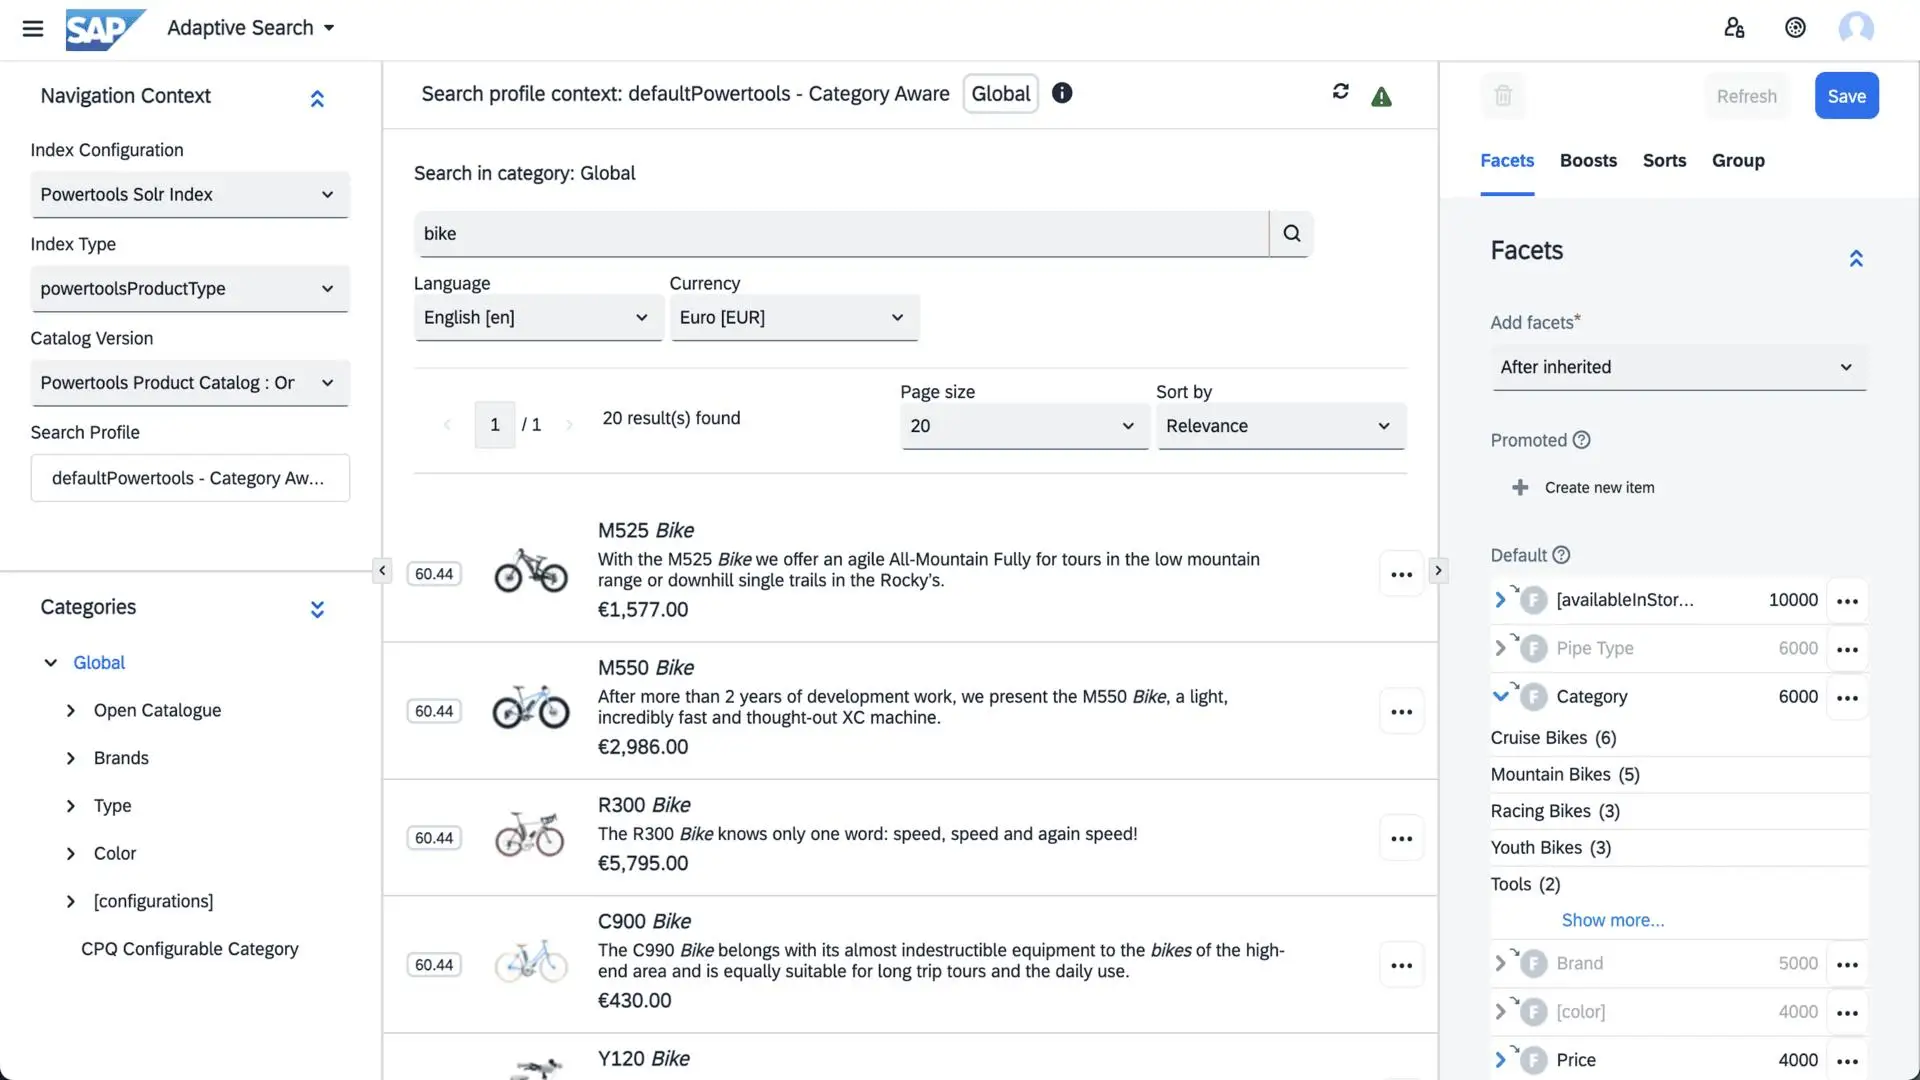
Task: Open actions menu for R300 Bike result
Action: click(x=1401, y=838)
